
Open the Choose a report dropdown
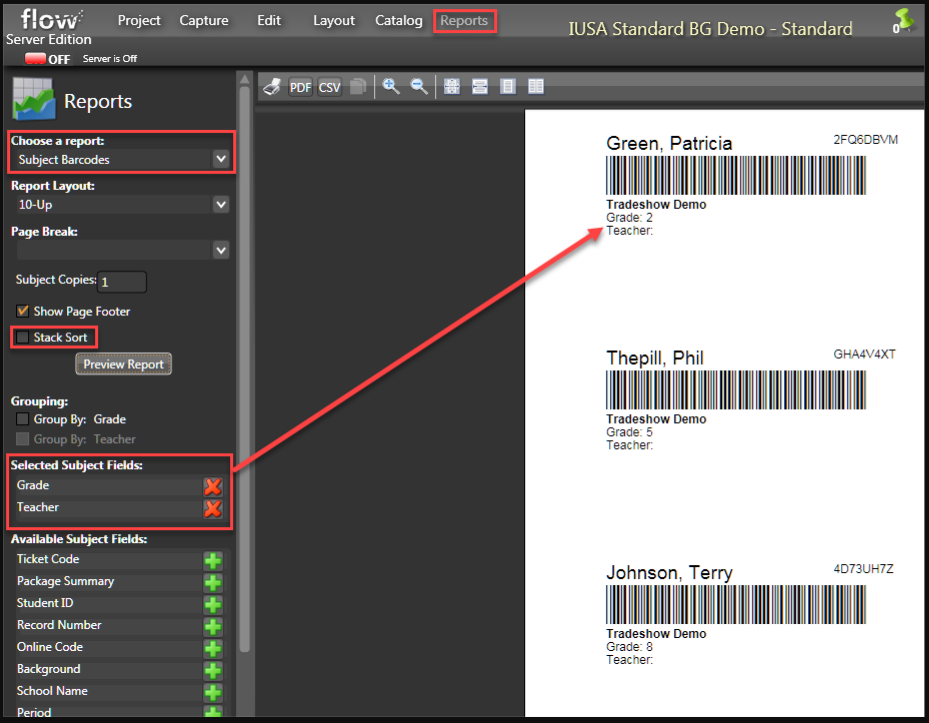222,158
